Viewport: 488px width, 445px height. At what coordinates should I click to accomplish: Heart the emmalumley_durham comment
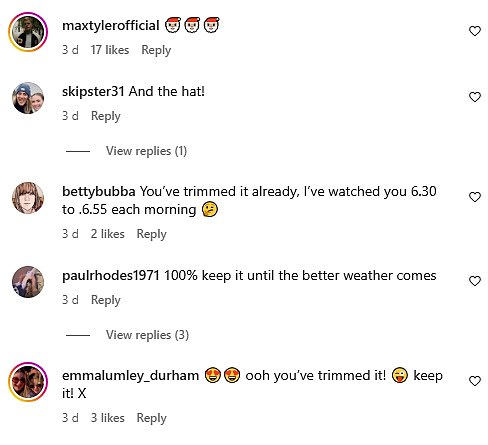(x=475, y=381)
